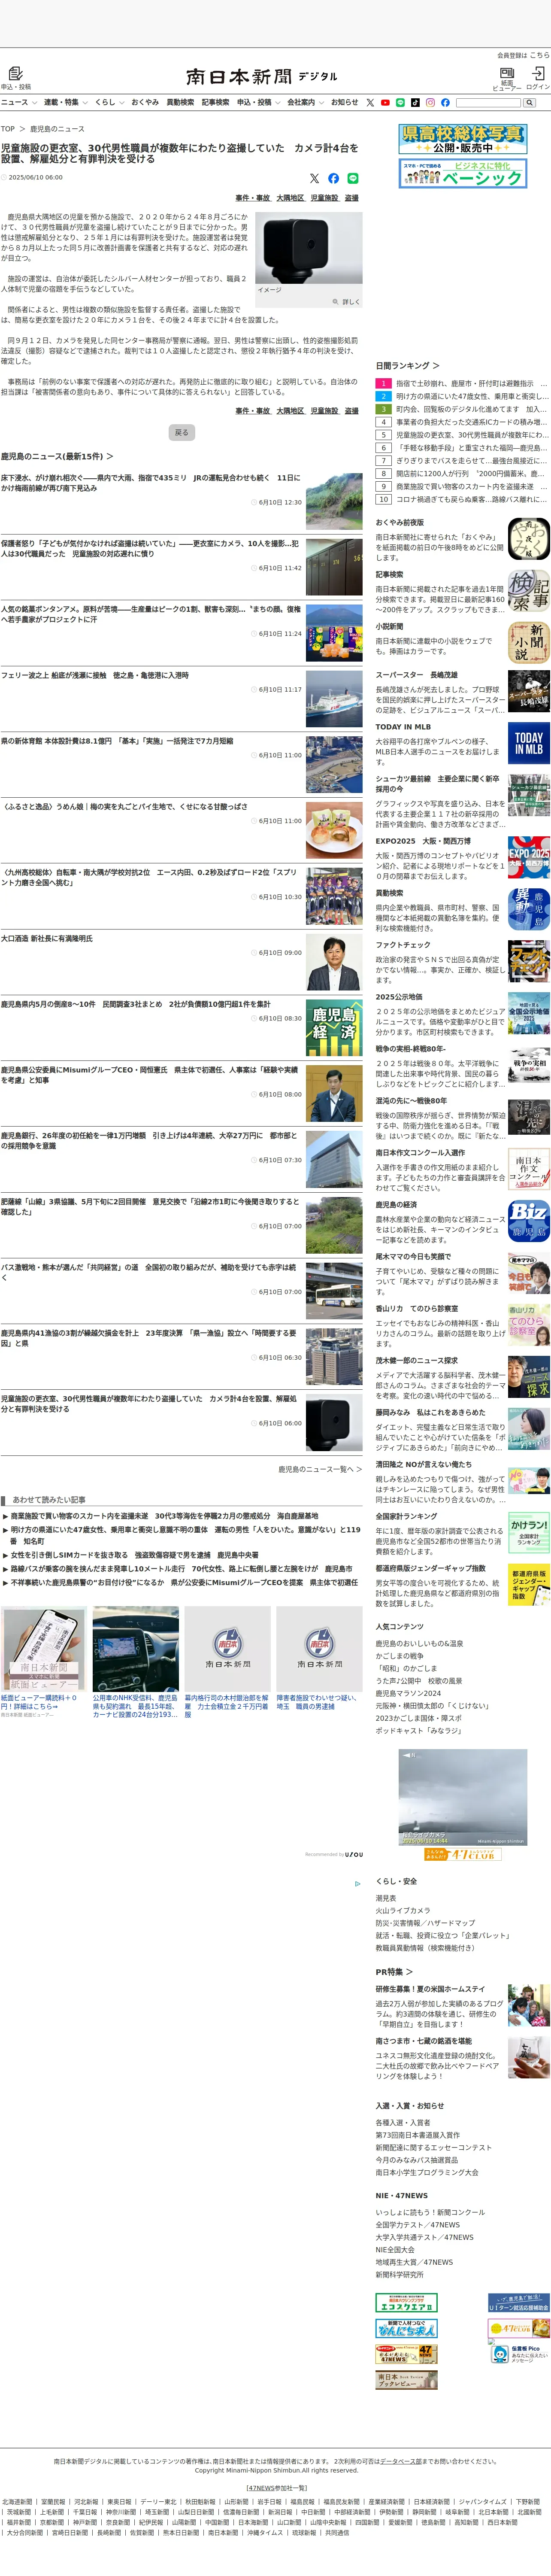This screenshot has height=2576, width=551.
Task: Click 火山ライブカメラ under くらし・安全
Action: 403,1910
